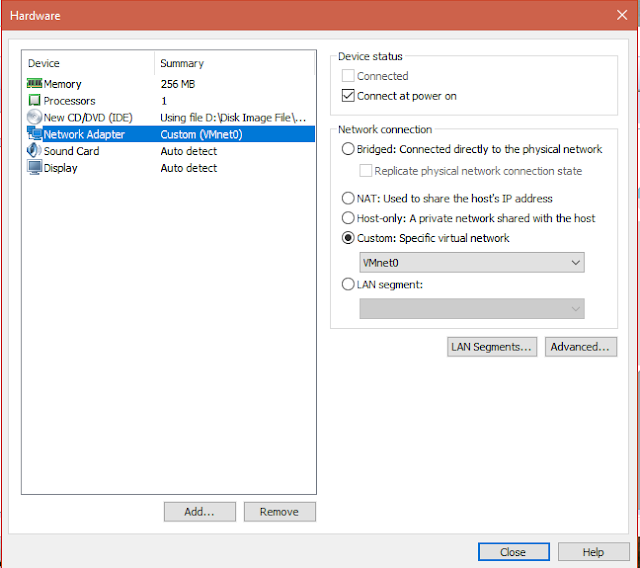Close the Hardware dialog with Close
The height and width of the screenshot is (568, 640).
pyautogui.click(x=513, y=552)
